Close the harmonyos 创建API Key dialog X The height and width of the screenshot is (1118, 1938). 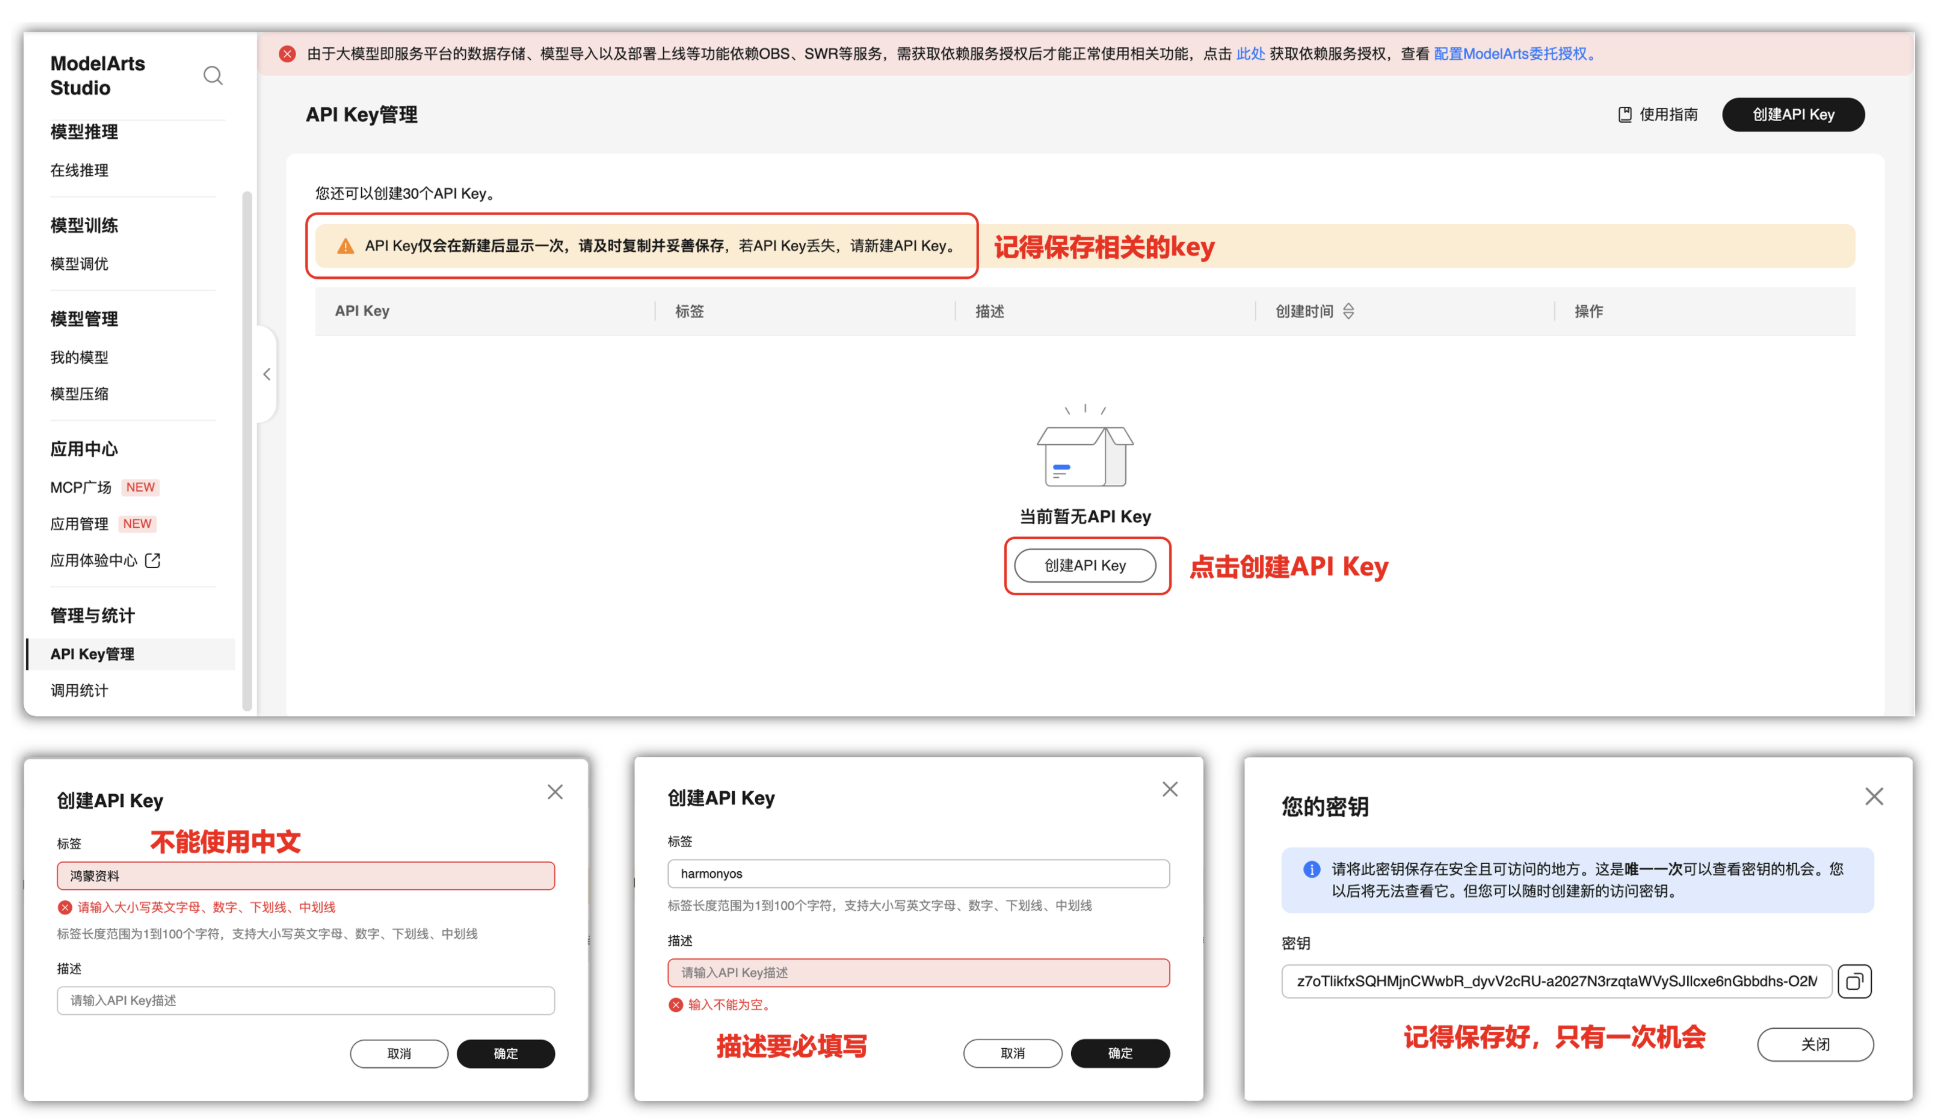[x=1169, y=790]
